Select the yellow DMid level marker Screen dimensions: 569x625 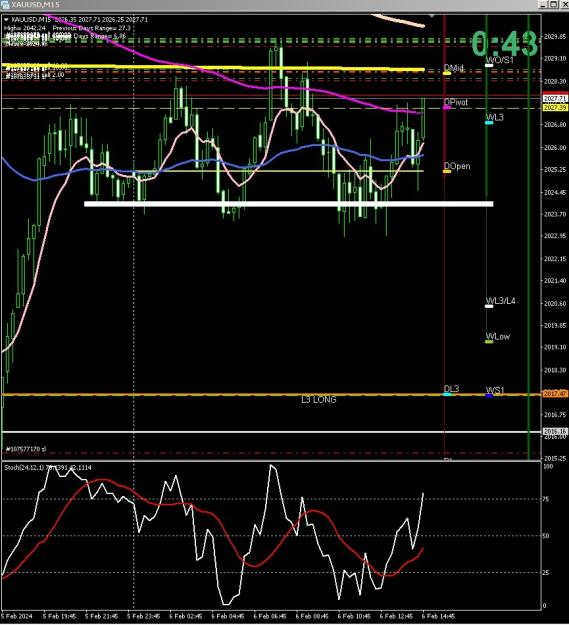click(x=447, y=73)
